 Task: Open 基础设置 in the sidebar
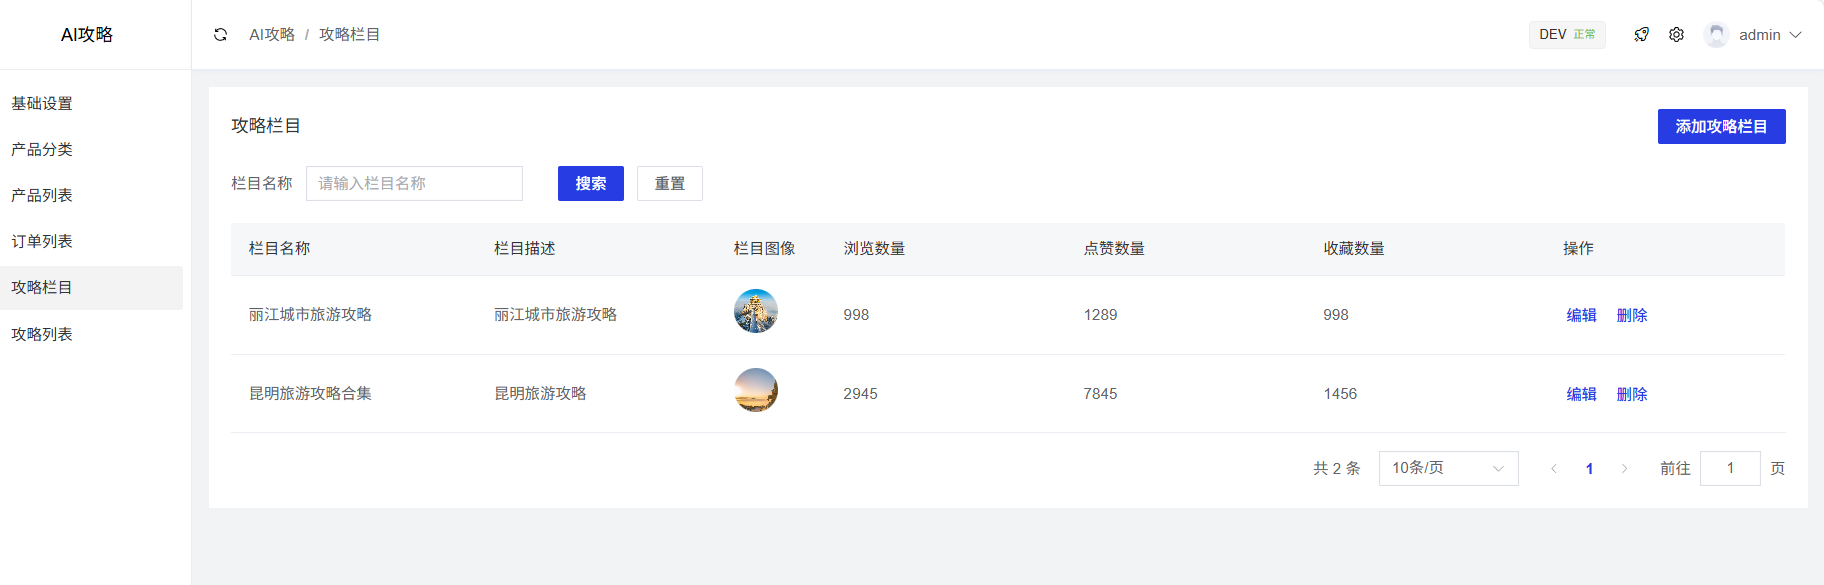42,104
